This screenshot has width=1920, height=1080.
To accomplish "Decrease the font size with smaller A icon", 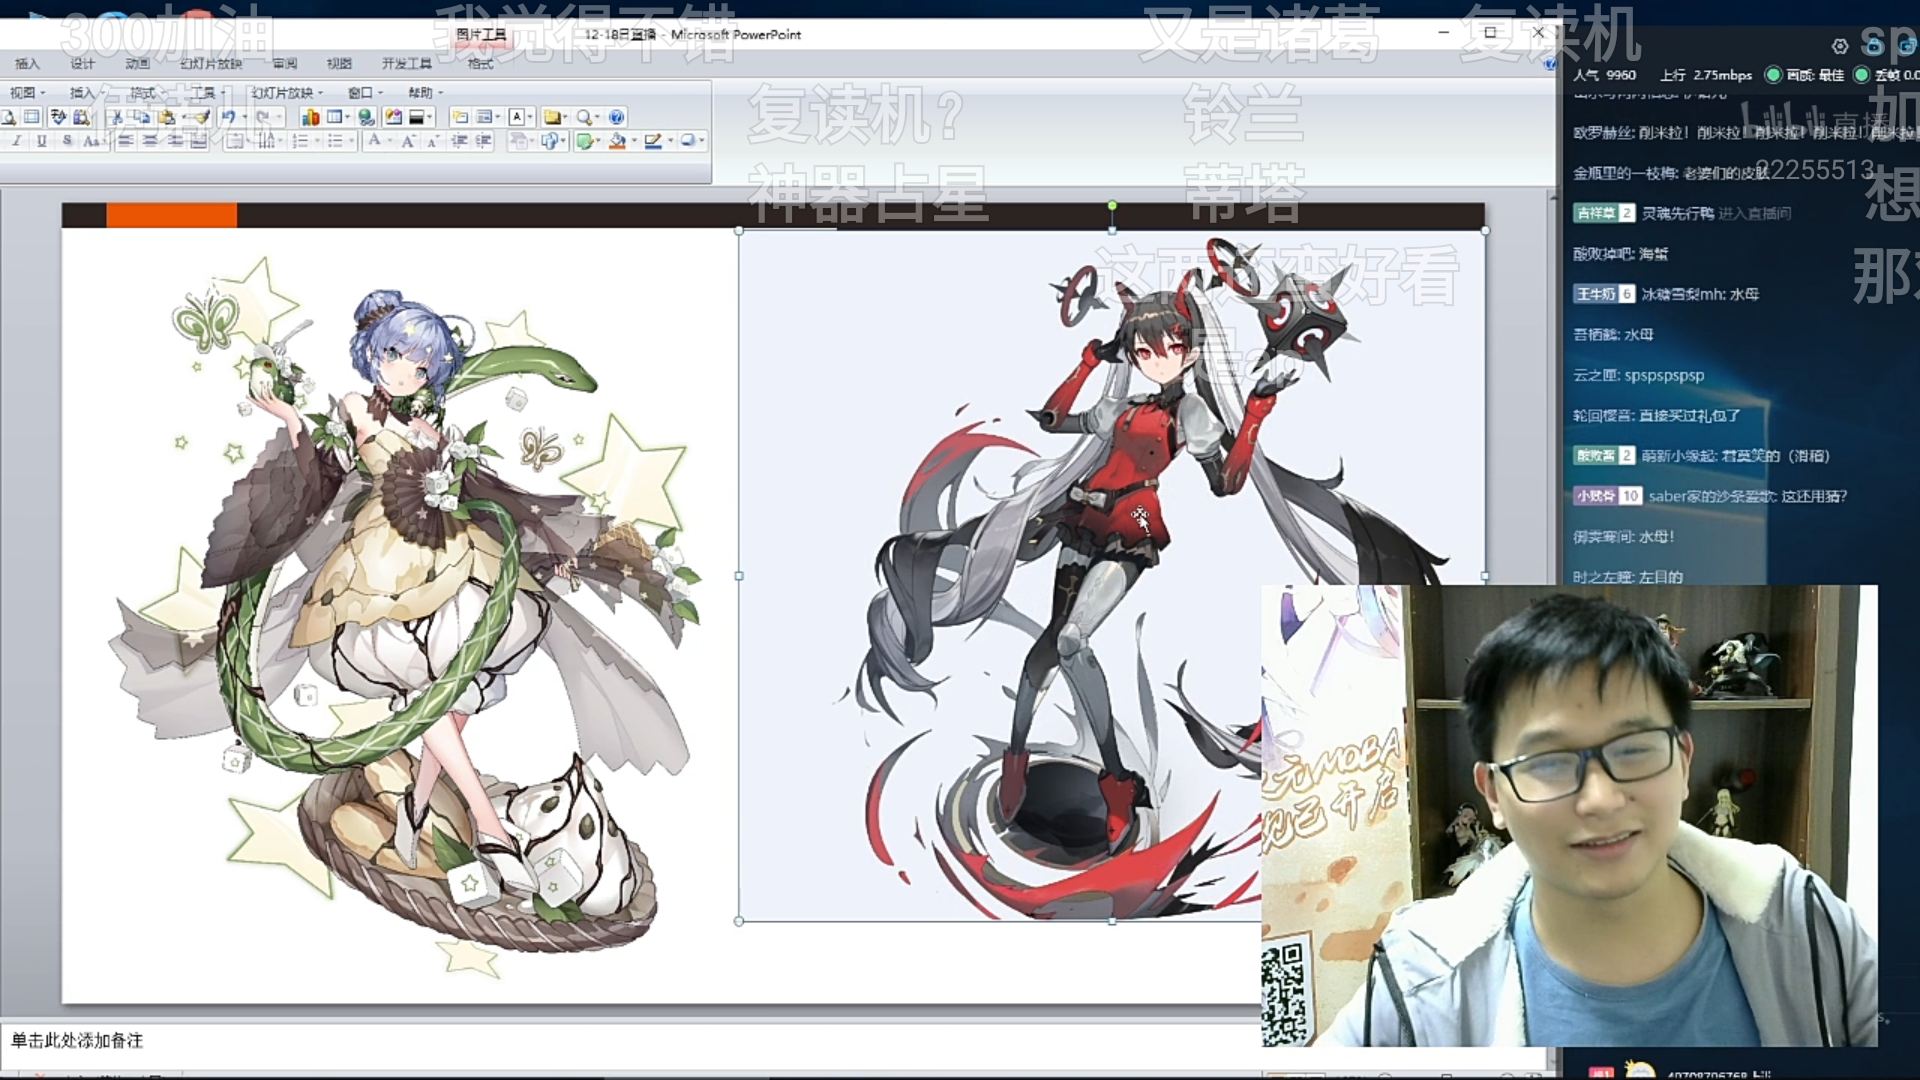I will click(x=432, y=141).
